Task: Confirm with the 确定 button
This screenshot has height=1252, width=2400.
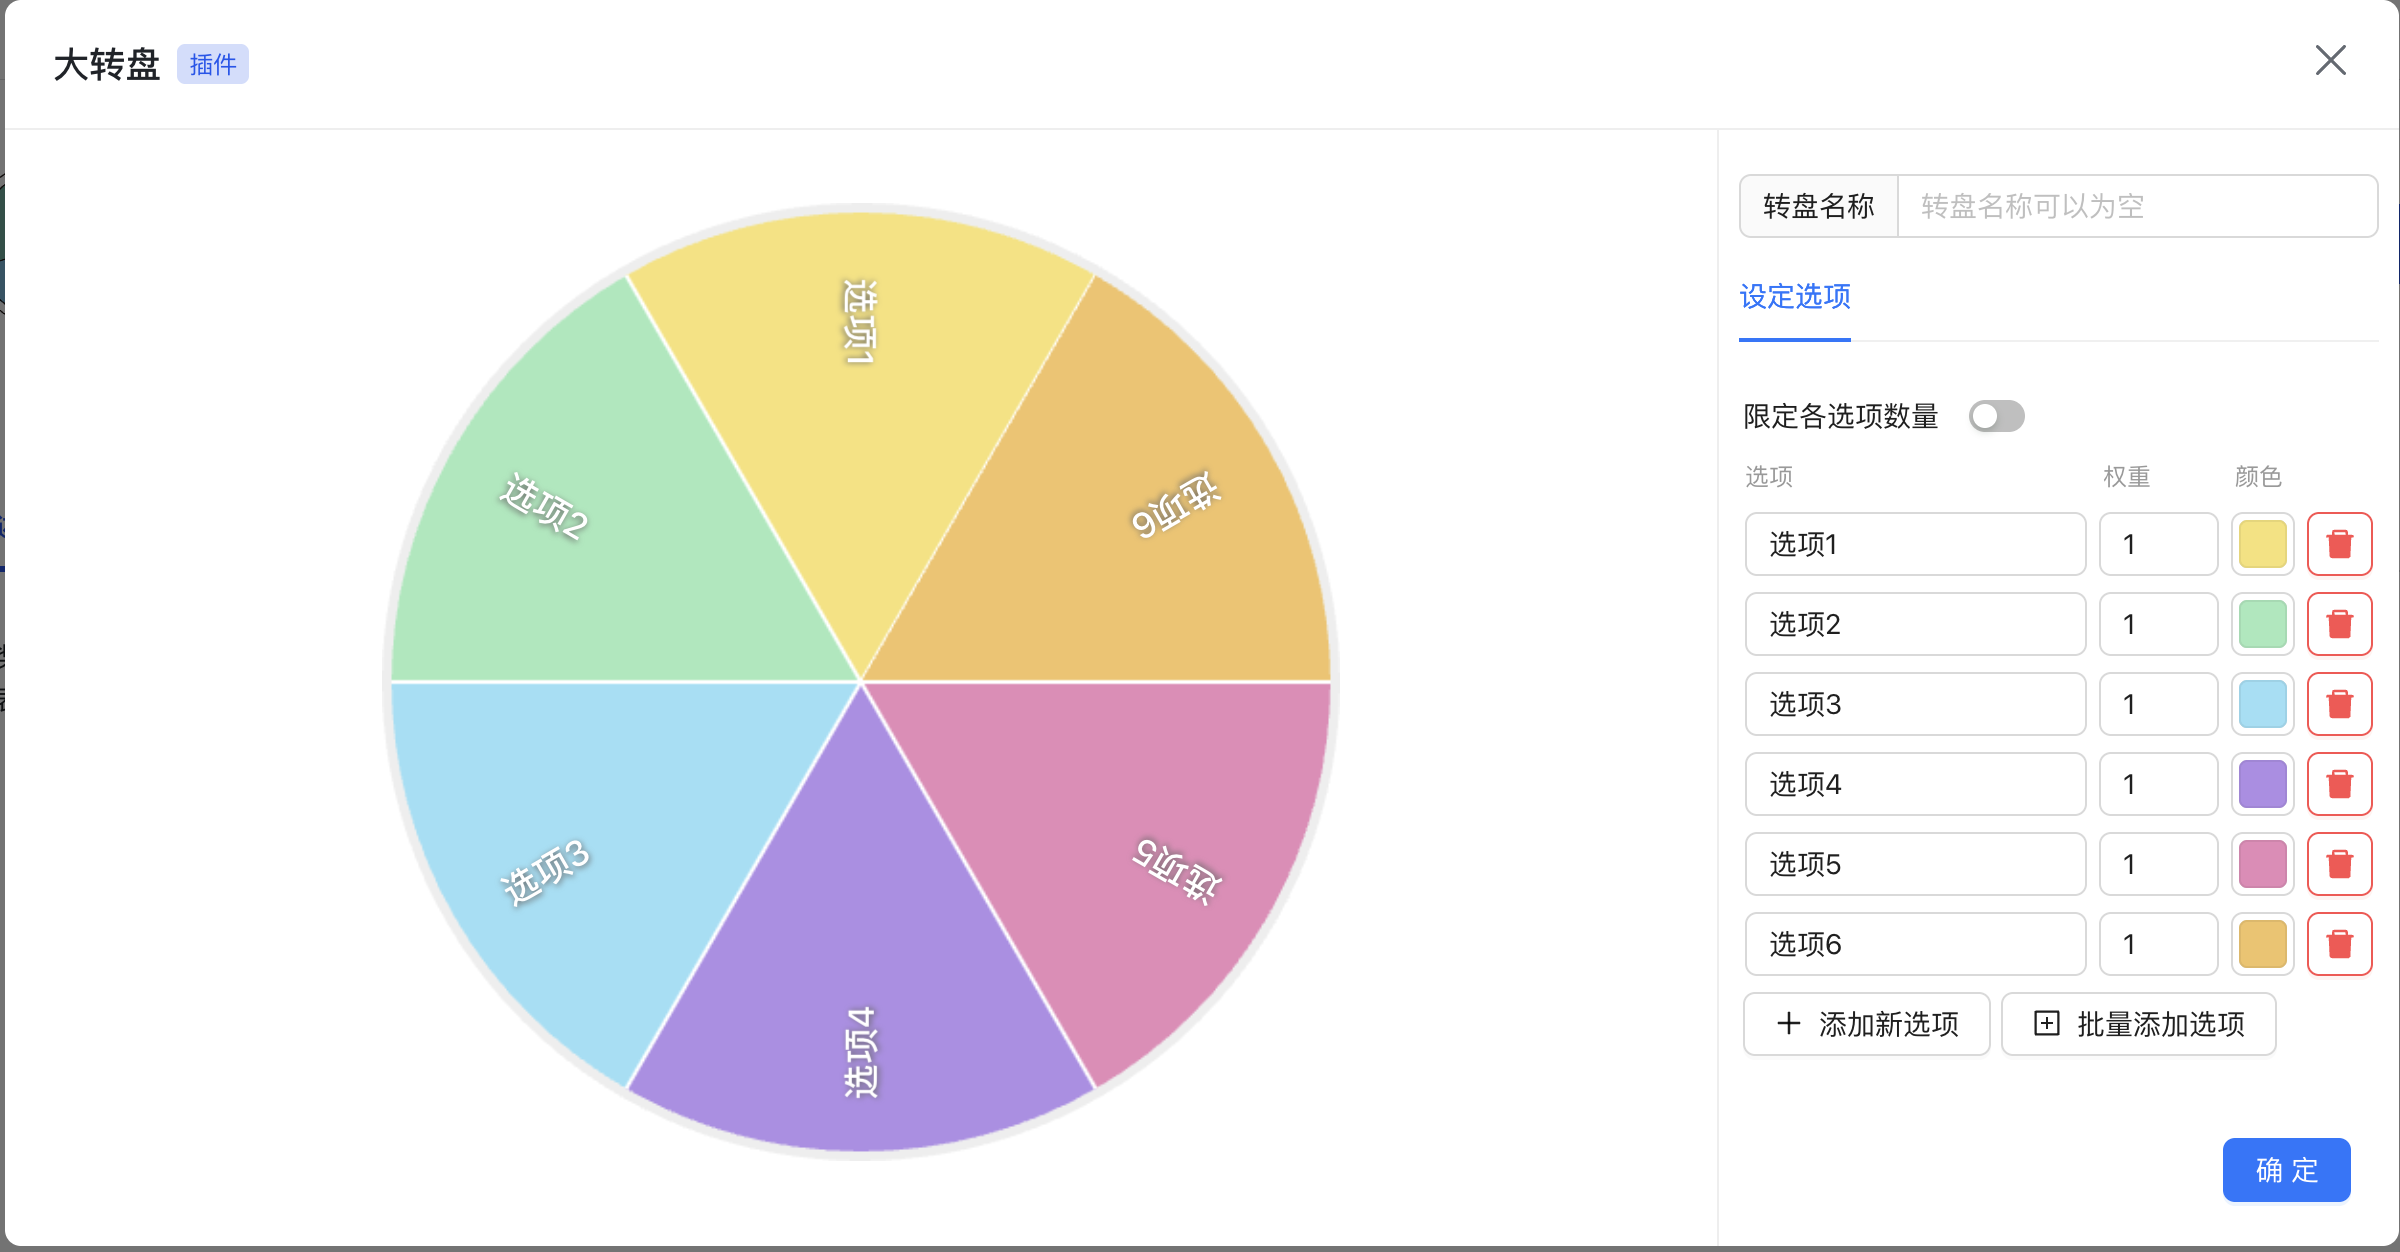Action: point(2286,1170)
